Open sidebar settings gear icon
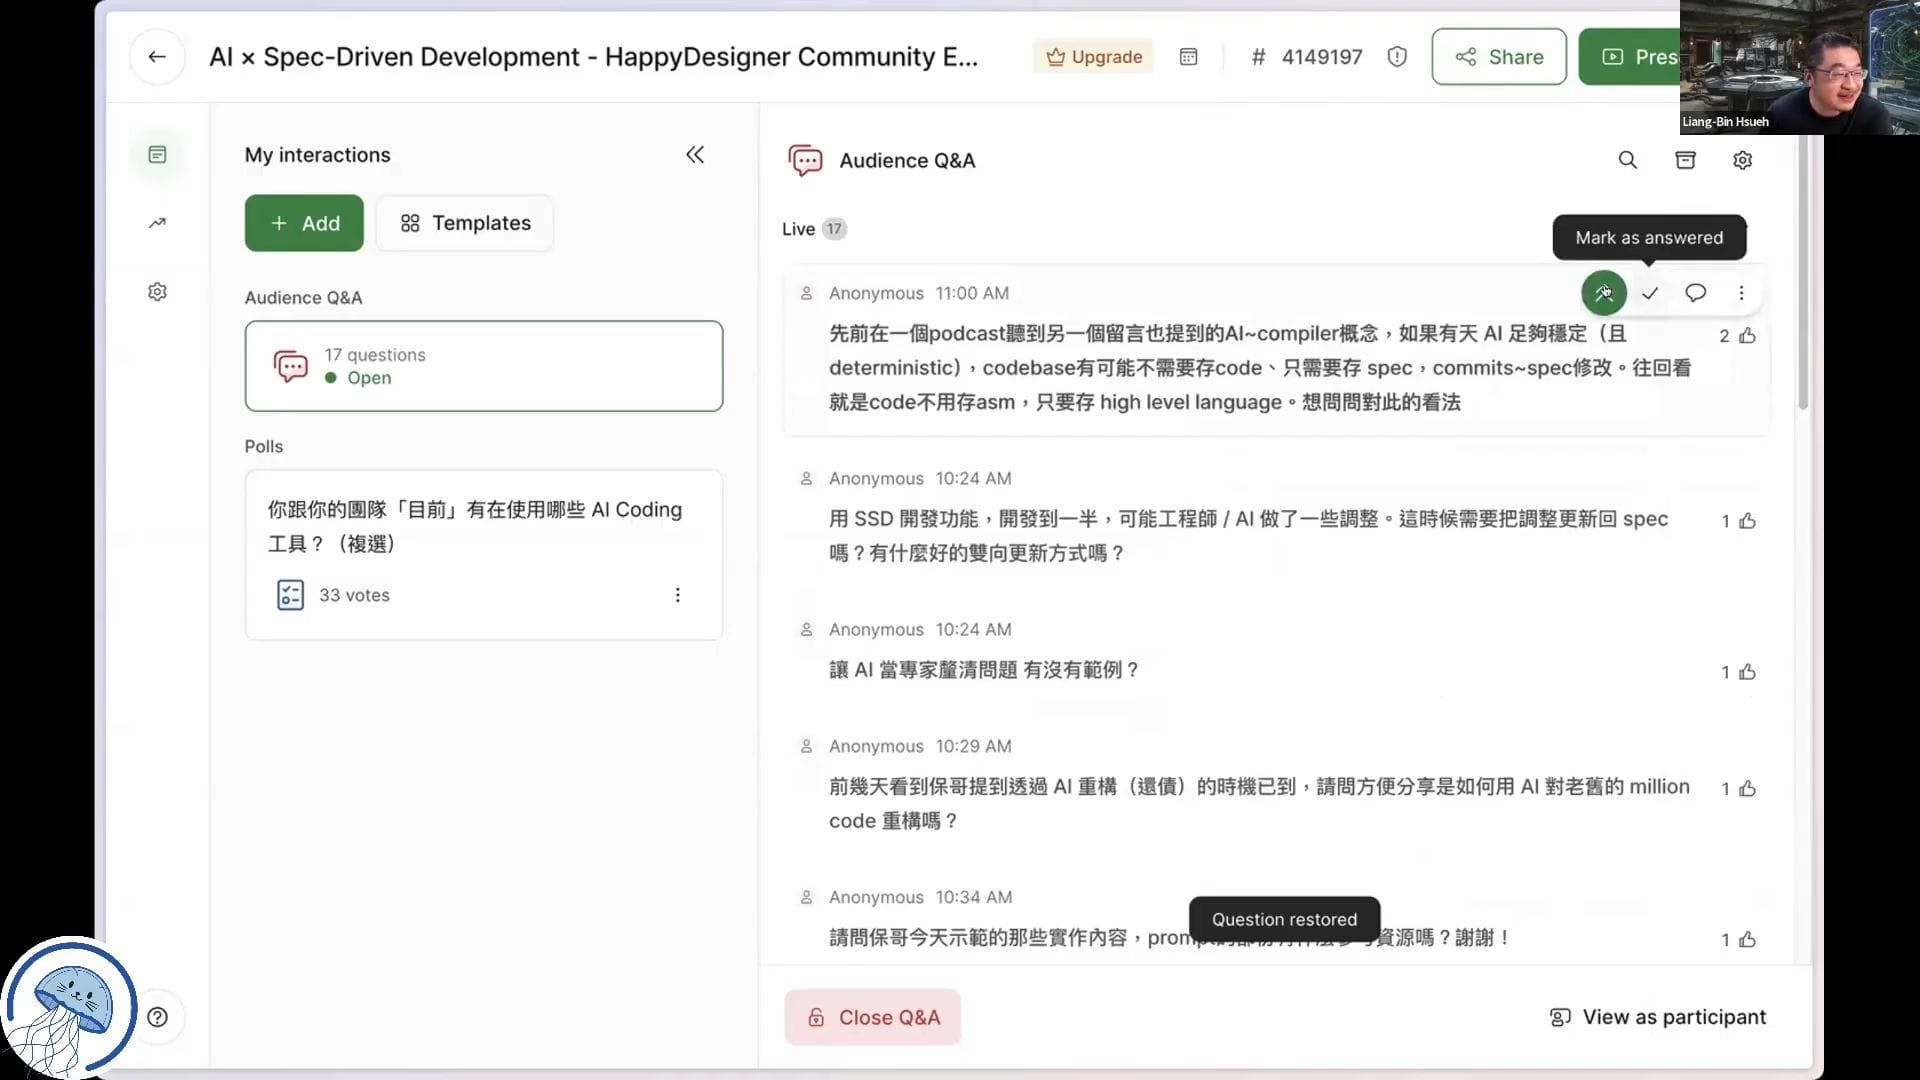 tap(157, 292)
